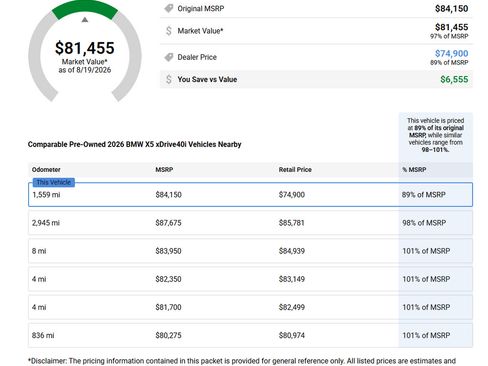
Task: Click the $74,900 dealer price link
Action: point(451,53)
